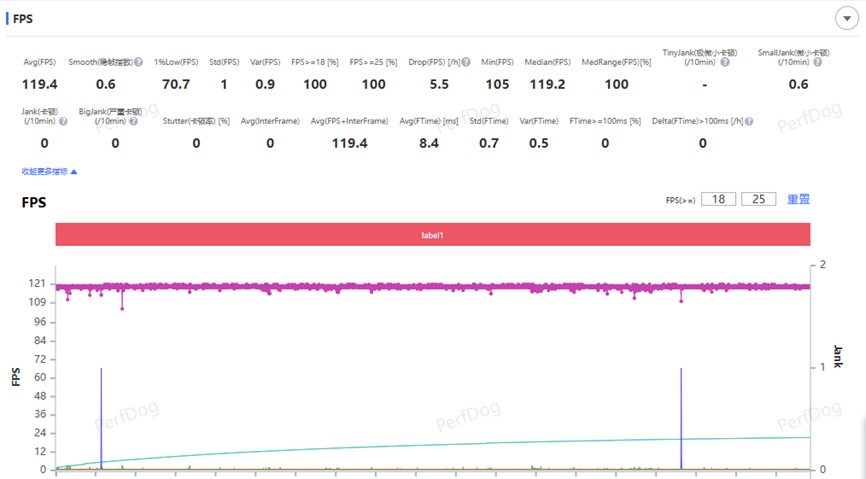The width and height of the screenshot is (866, 479).
Task: Click the 重置 reset link
Action: [798, 199]
